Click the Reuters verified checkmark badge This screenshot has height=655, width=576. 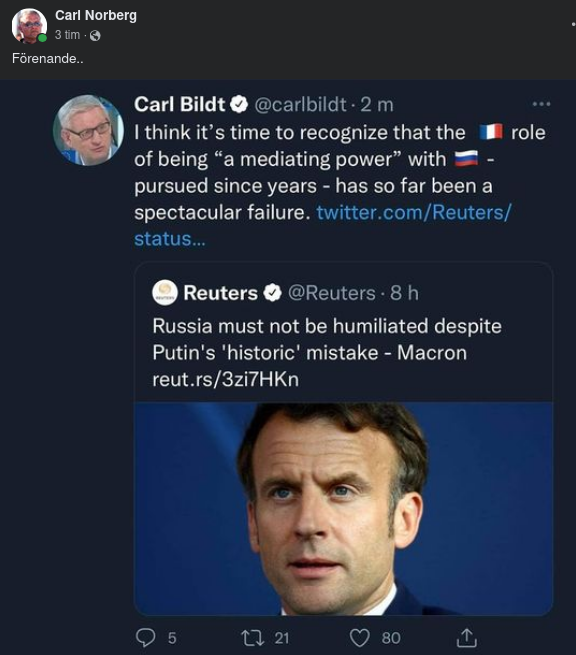[x=272, y=293]
